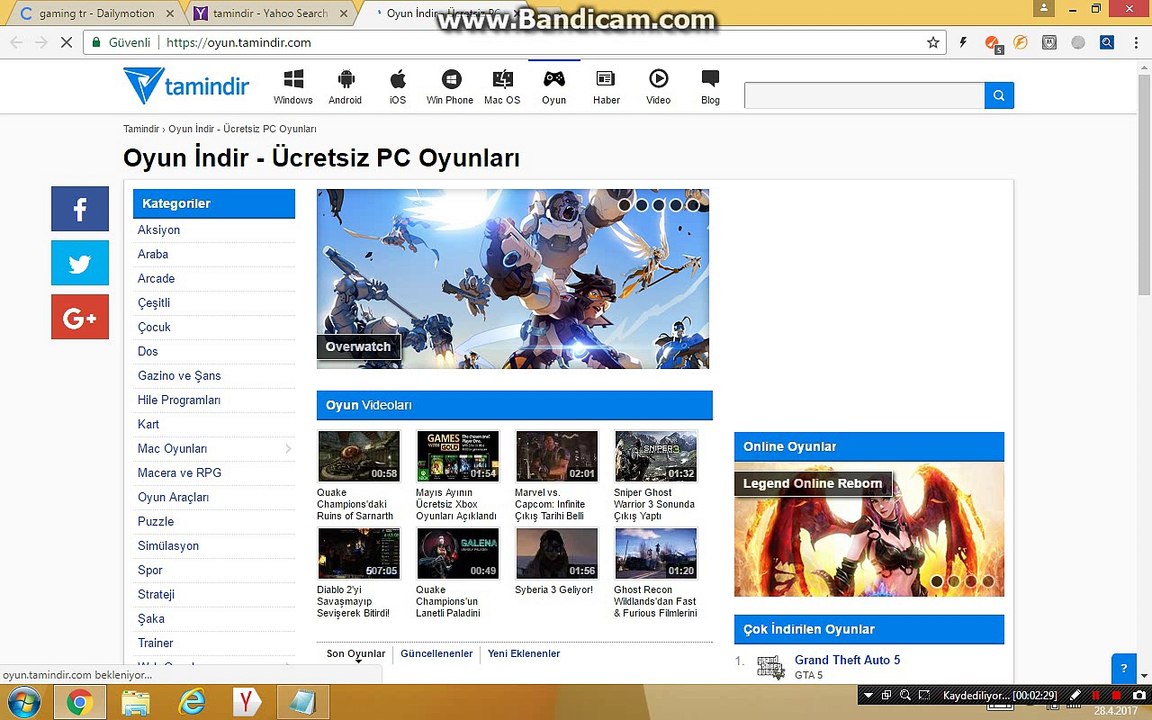Screen dimensions: 1152x720
Task: Open the Blog speech bubble icon
Action: click(x=710, y=79)
